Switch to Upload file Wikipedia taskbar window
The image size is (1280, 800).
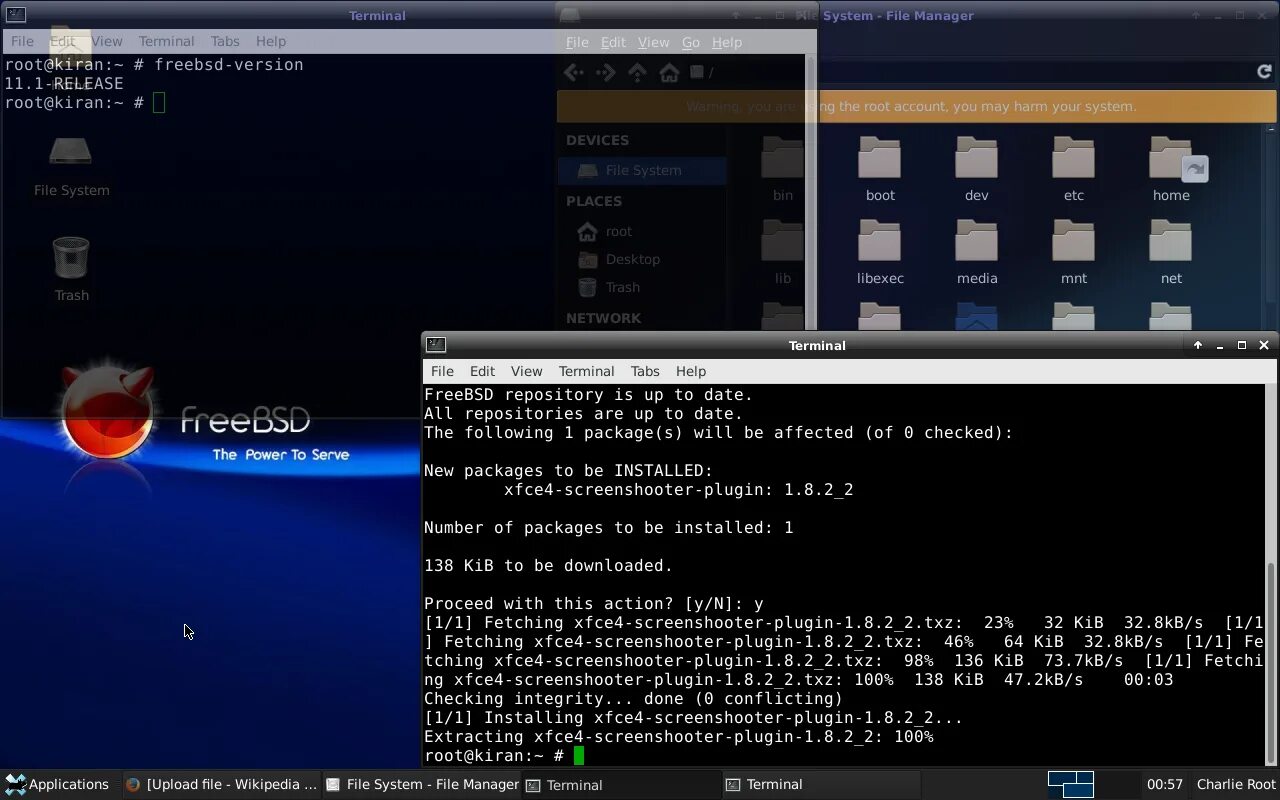coord(221,784)
